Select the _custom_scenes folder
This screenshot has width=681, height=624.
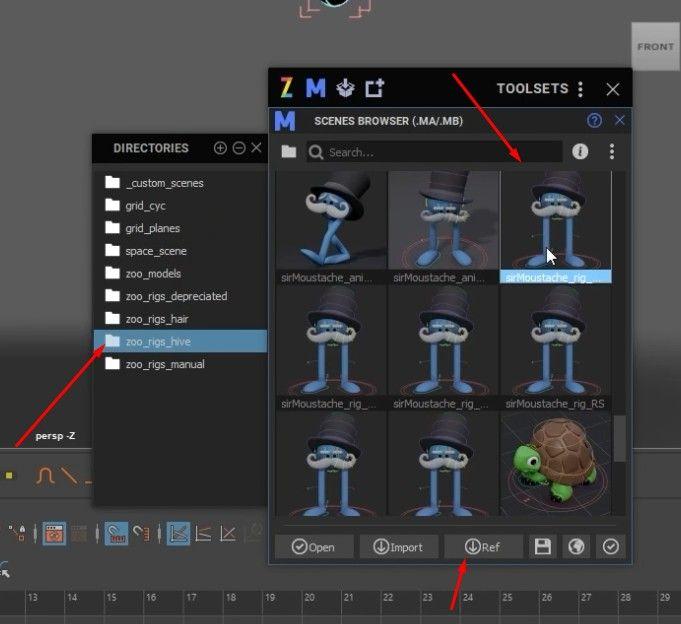point(180,183)
